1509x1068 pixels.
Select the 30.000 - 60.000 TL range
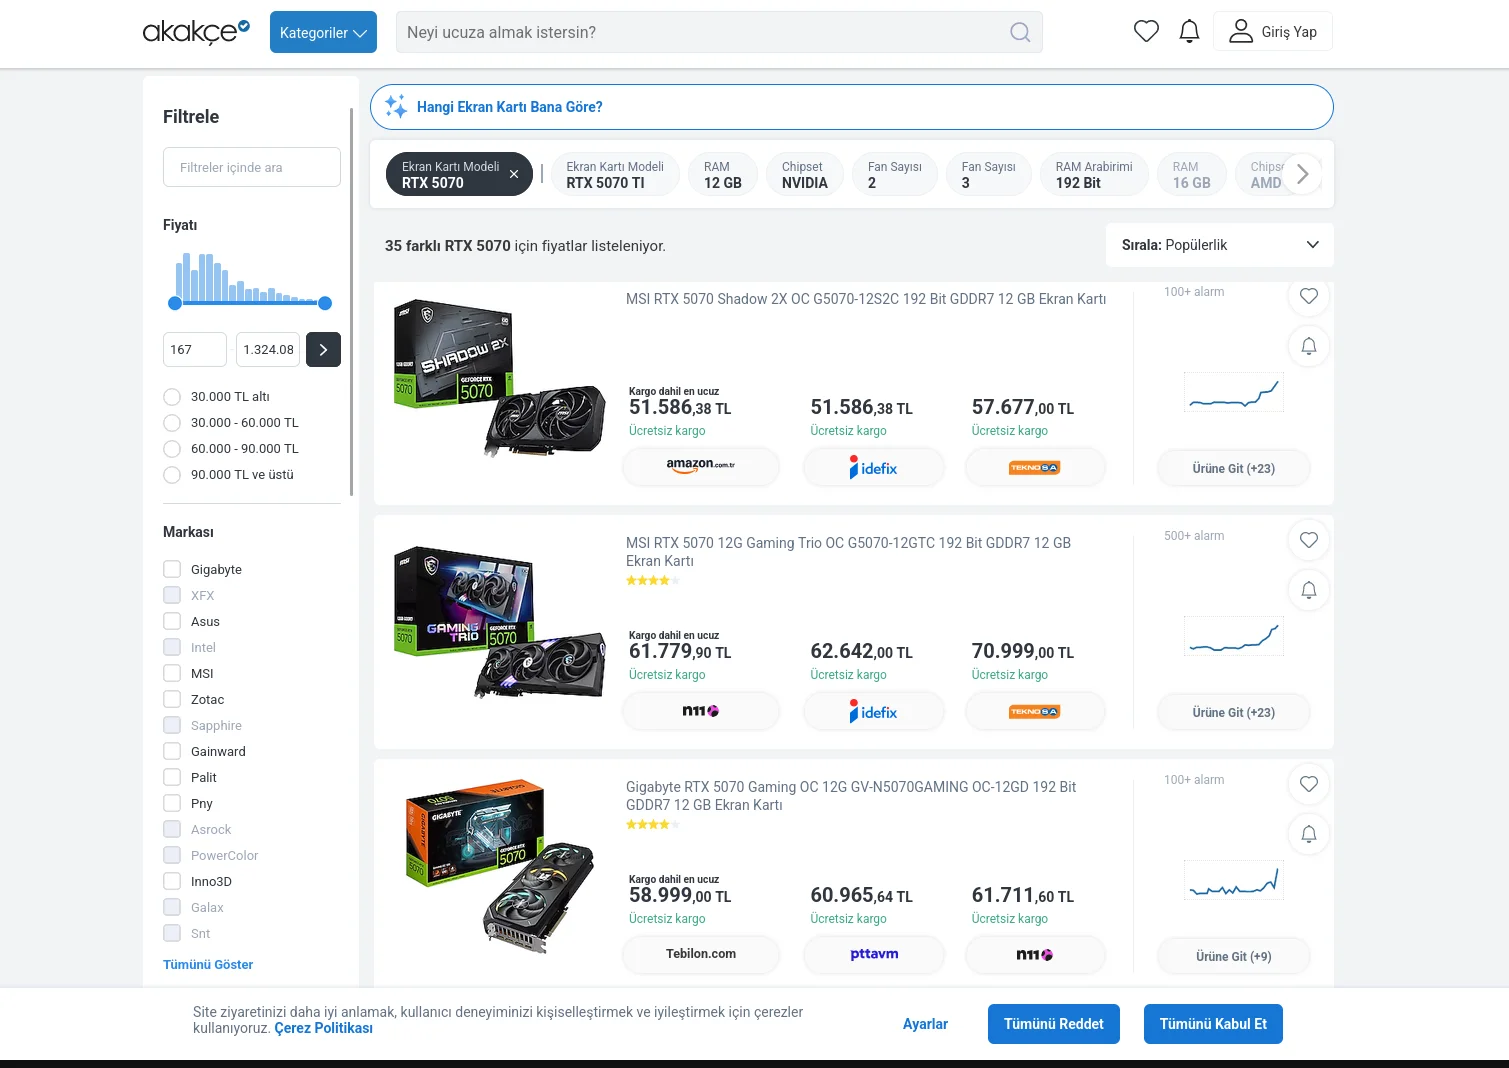(172, 423)
